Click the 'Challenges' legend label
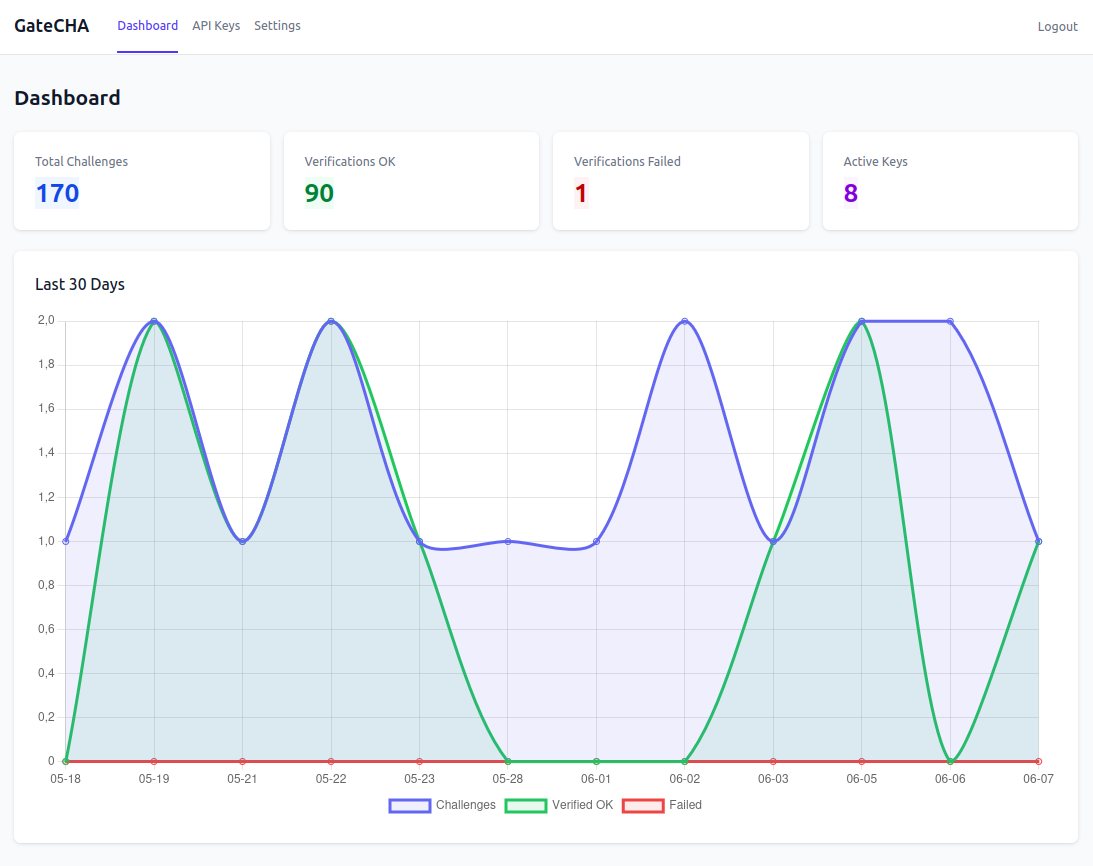 466,805
